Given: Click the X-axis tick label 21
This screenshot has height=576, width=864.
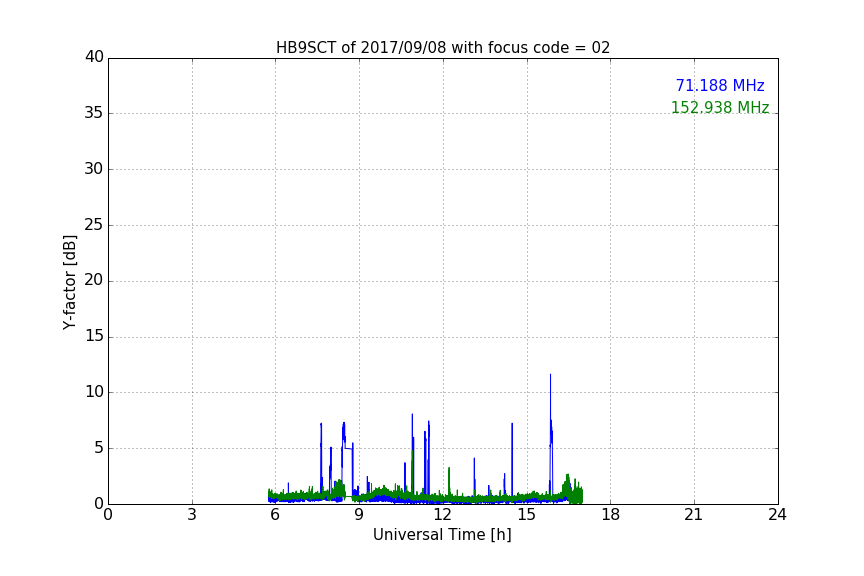Looking at the screenshot, I should (694, 515).
